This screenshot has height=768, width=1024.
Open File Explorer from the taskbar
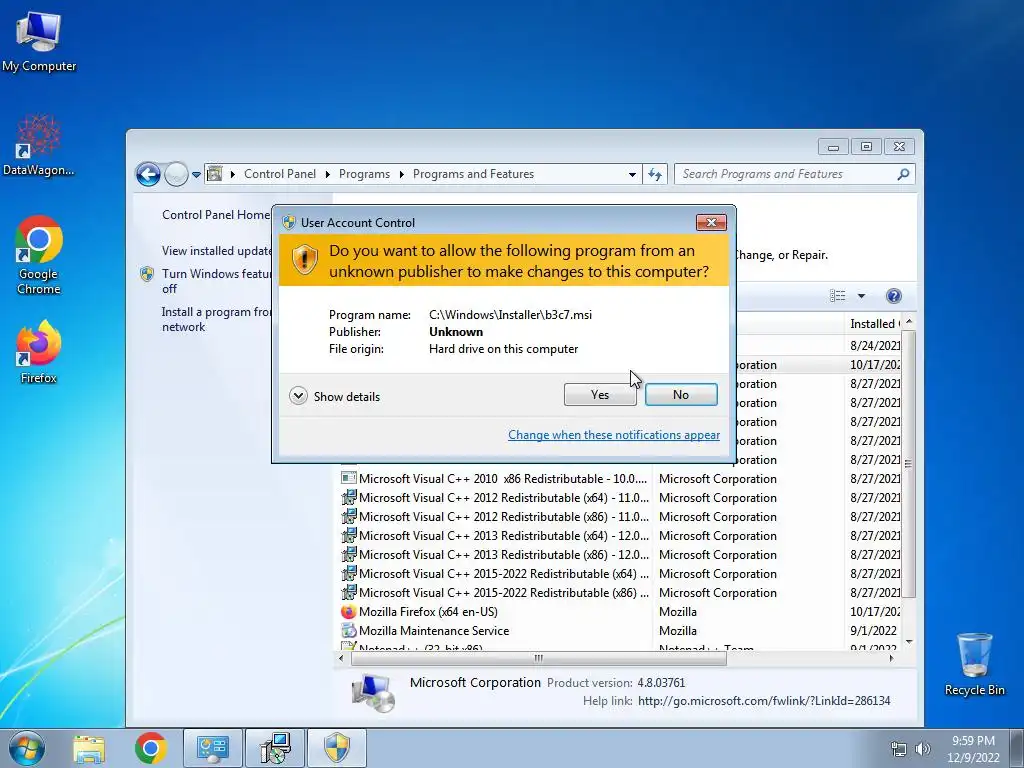pos(89,749)
